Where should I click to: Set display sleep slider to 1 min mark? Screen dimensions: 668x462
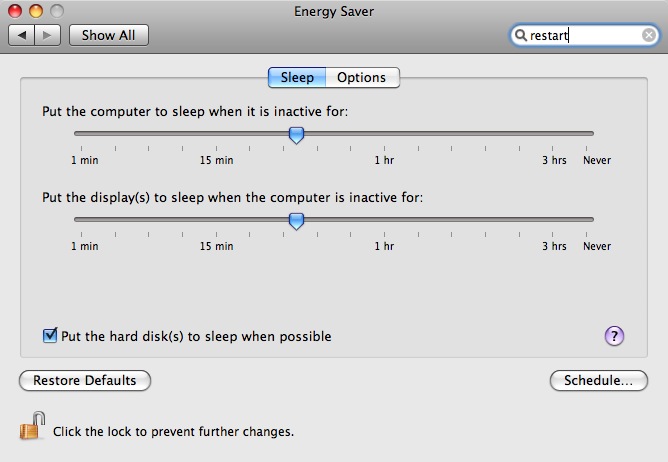(81, 219)
